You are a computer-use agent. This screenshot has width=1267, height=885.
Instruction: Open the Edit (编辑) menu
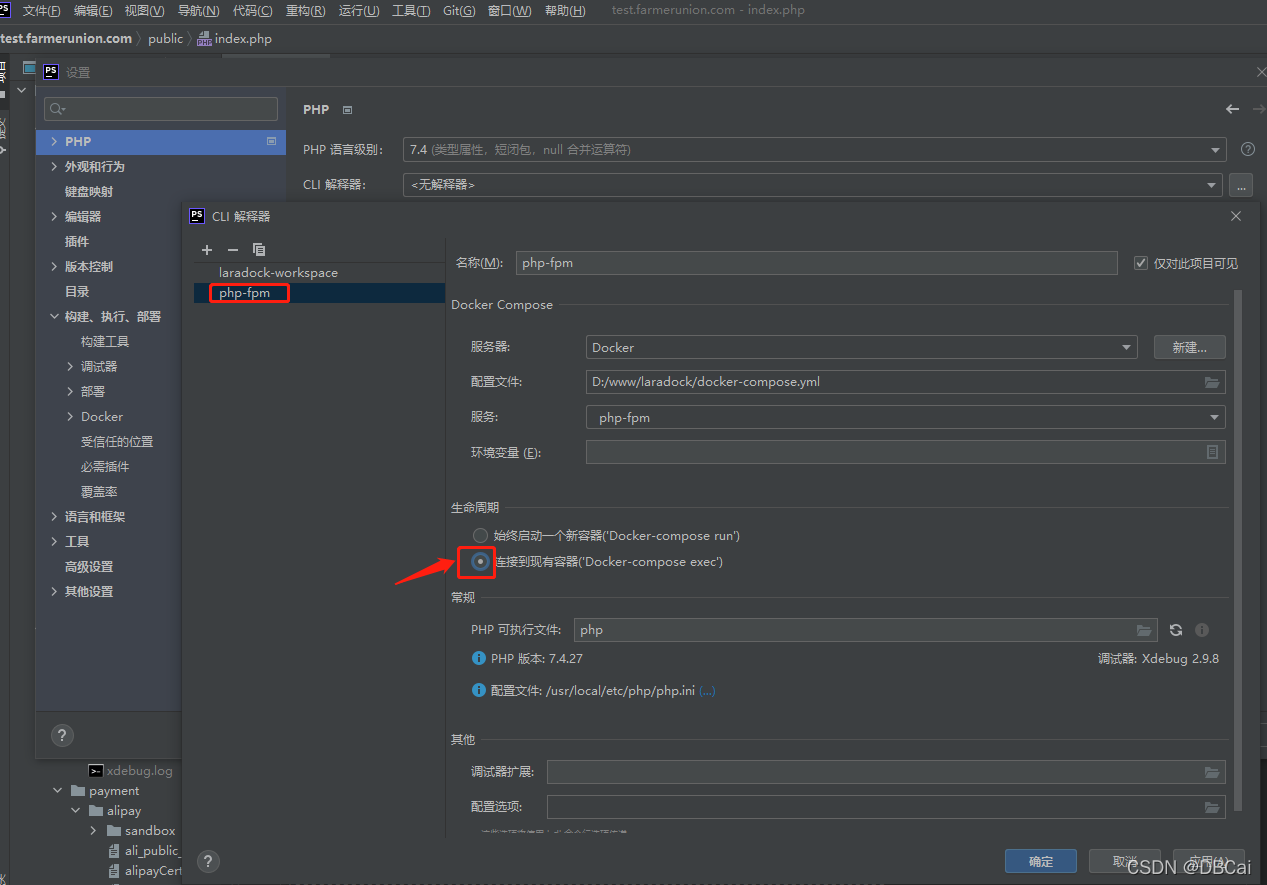click(x=93, y=10)
